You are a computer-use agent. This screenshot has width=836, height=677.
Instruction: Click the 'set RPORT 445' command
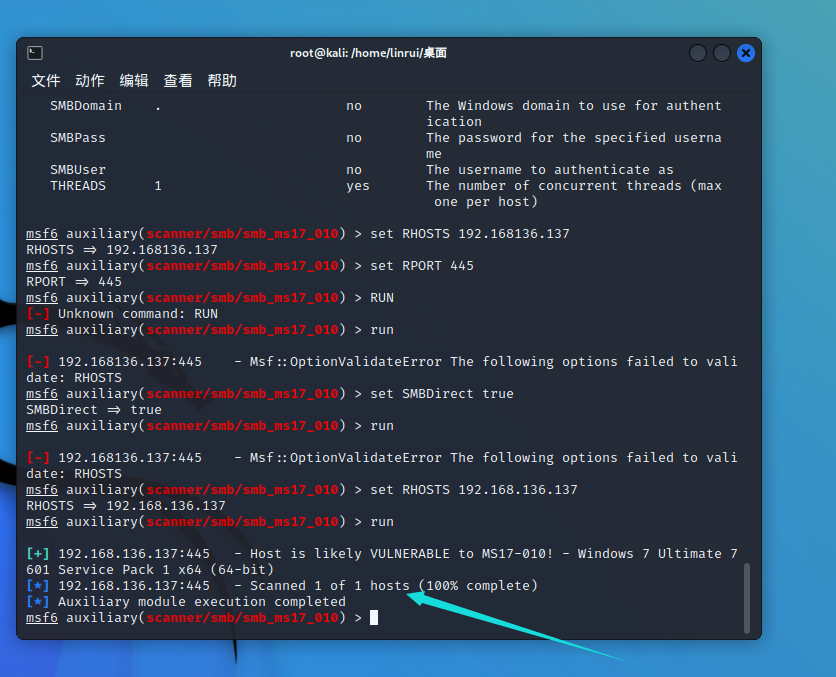tap(422, 265)
